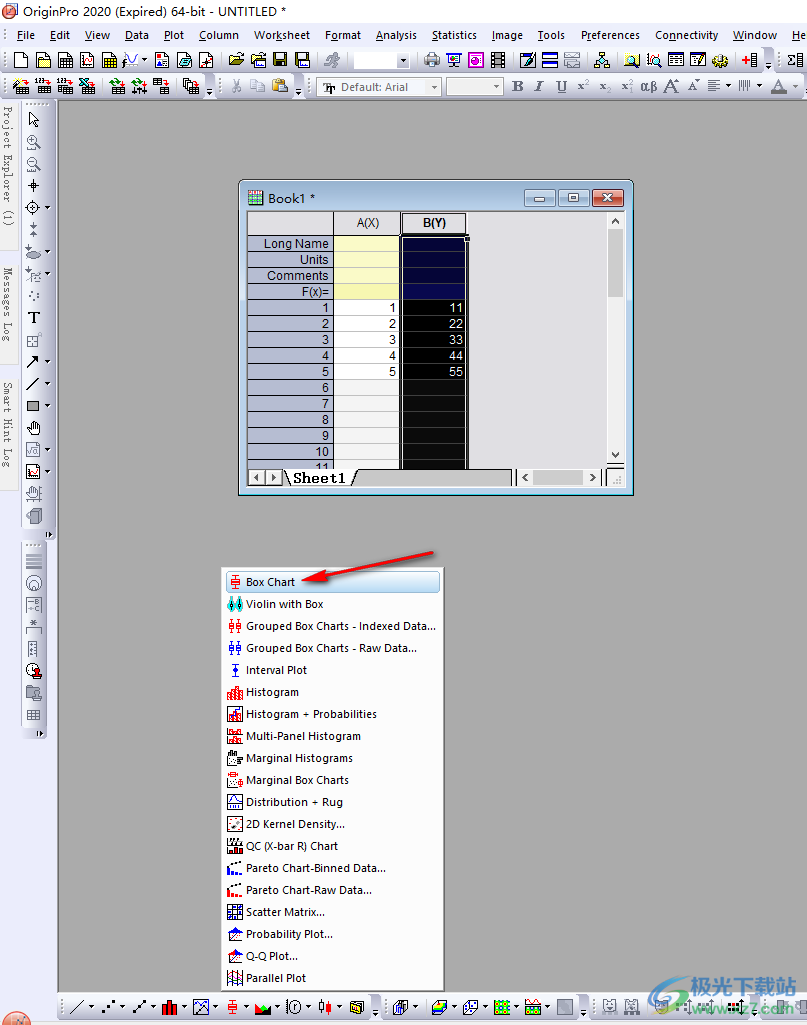Select the Pointer tool in the left toolbar
807x1025 pixels.
(x=34, y=120)
